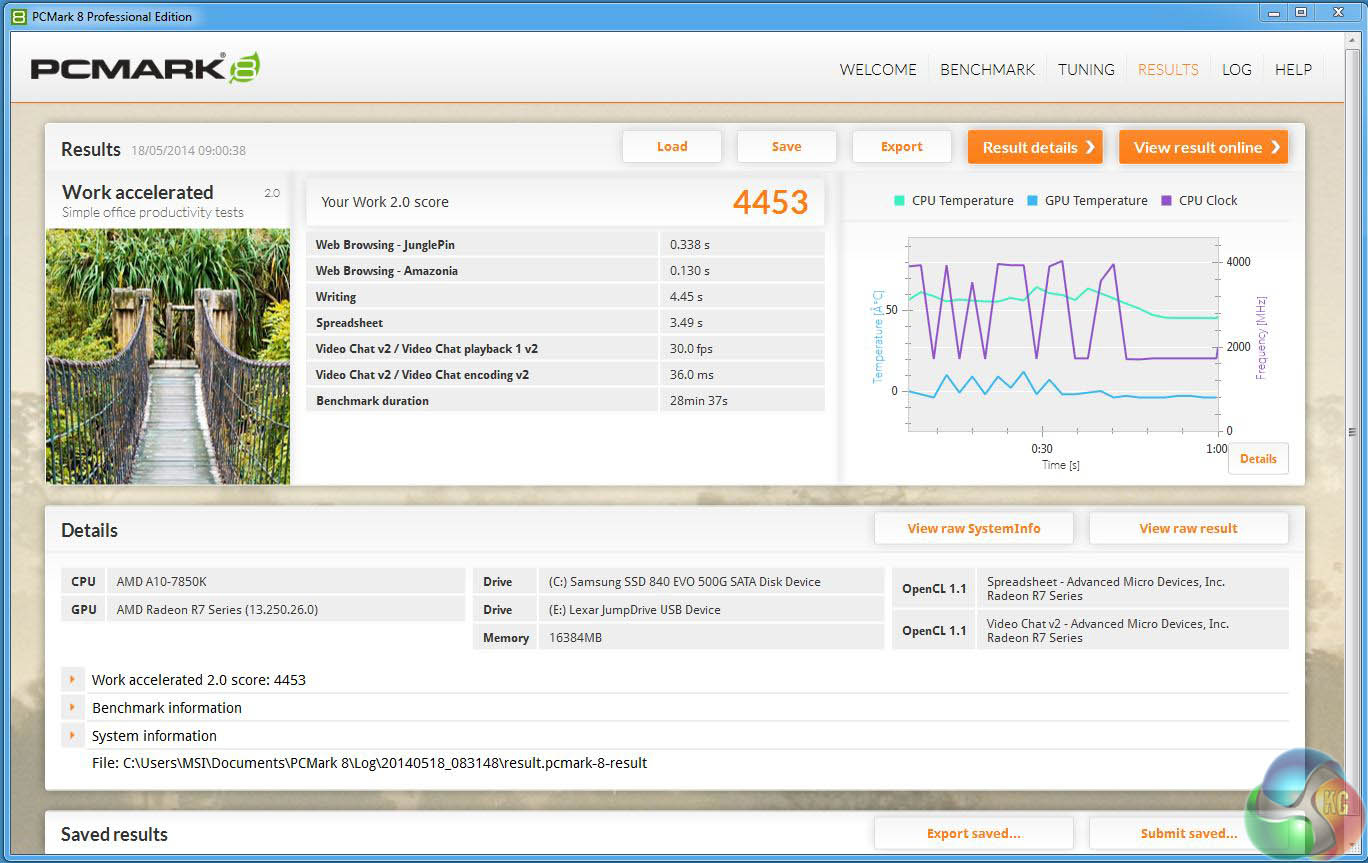Screen dimensions: 1368x863
Task: Save the current result
Action: point(786,147)
